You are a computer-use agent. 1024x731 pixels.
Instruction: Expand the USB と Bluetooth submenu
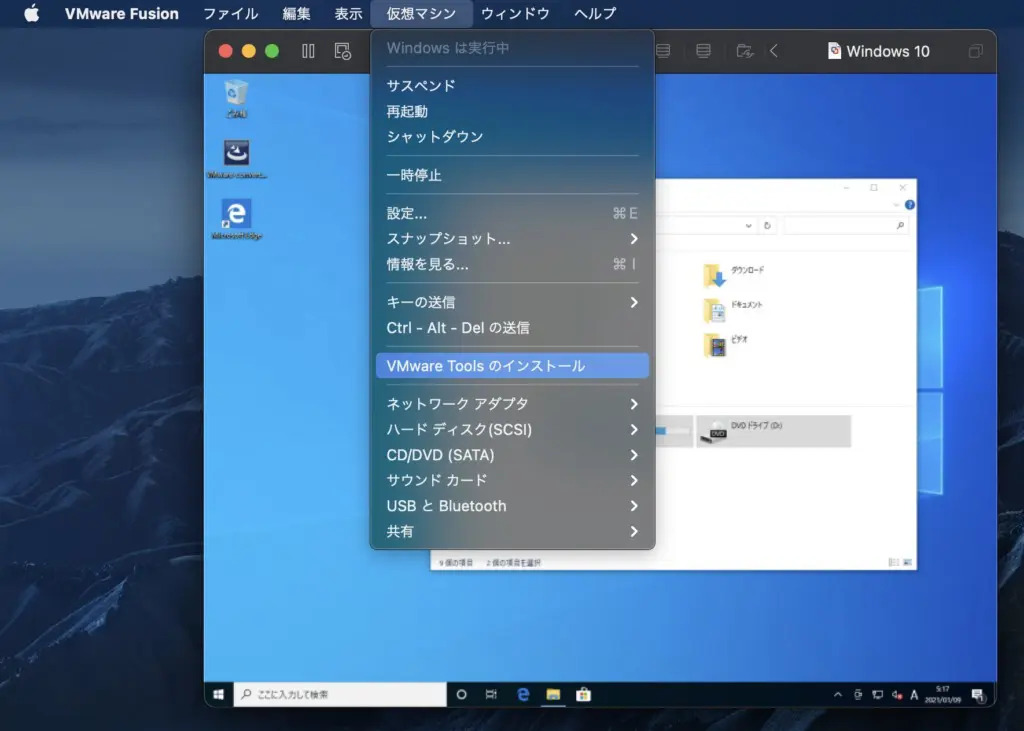click(512, 506)
